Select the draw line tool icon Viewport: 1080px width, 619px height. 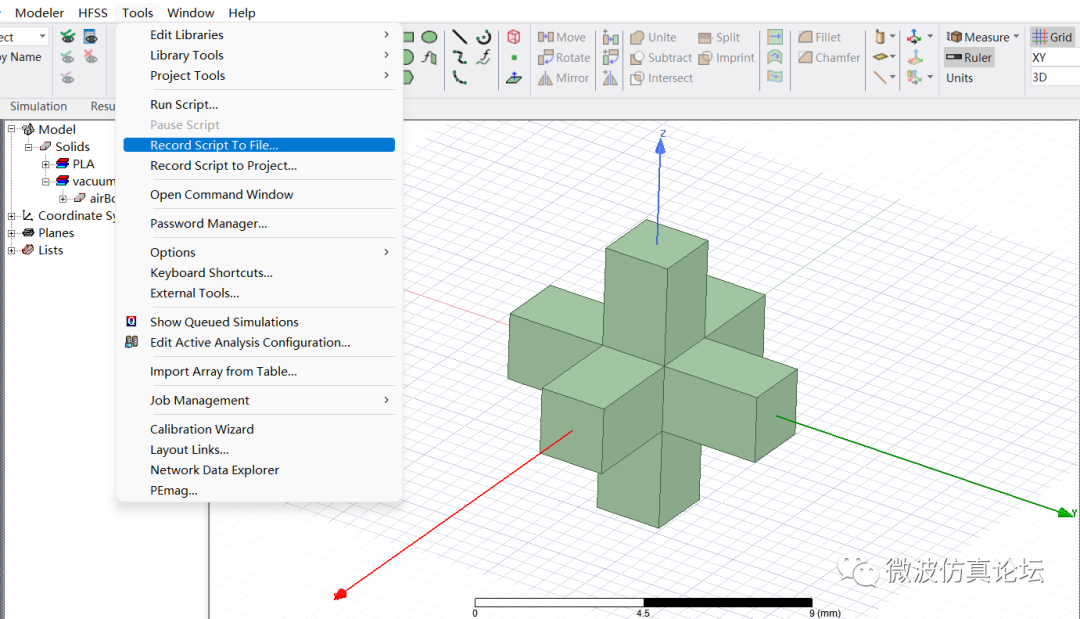tap(459, 37)
